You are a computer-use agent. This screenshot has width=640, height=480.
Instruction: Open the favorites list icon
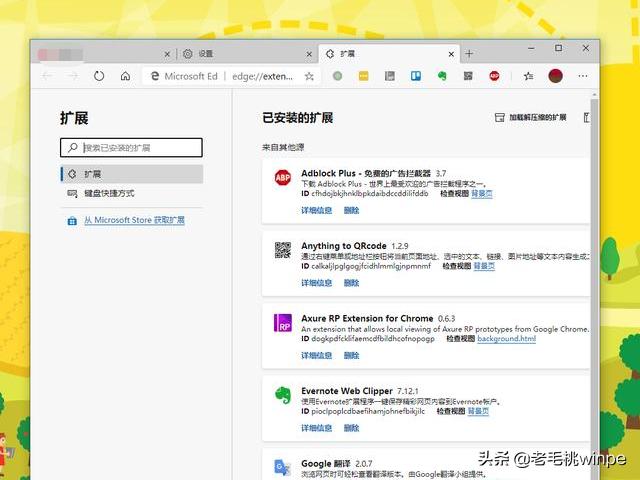point(529,76)
